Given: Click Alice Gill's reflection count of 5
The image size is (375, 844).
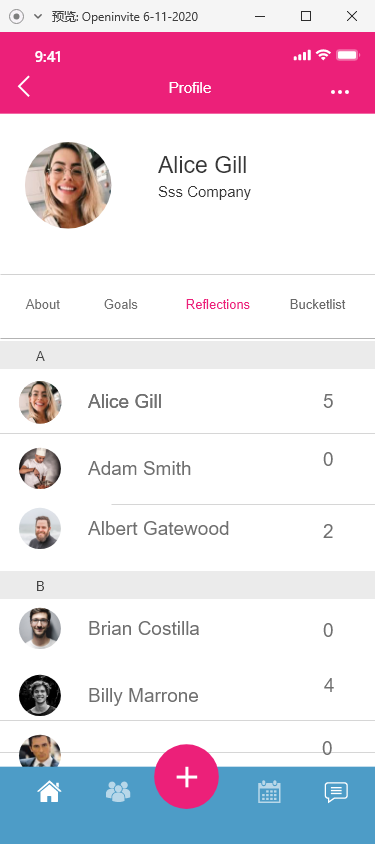Looking at the screenshot, I should pyautogui.click(x=328, y=401).
